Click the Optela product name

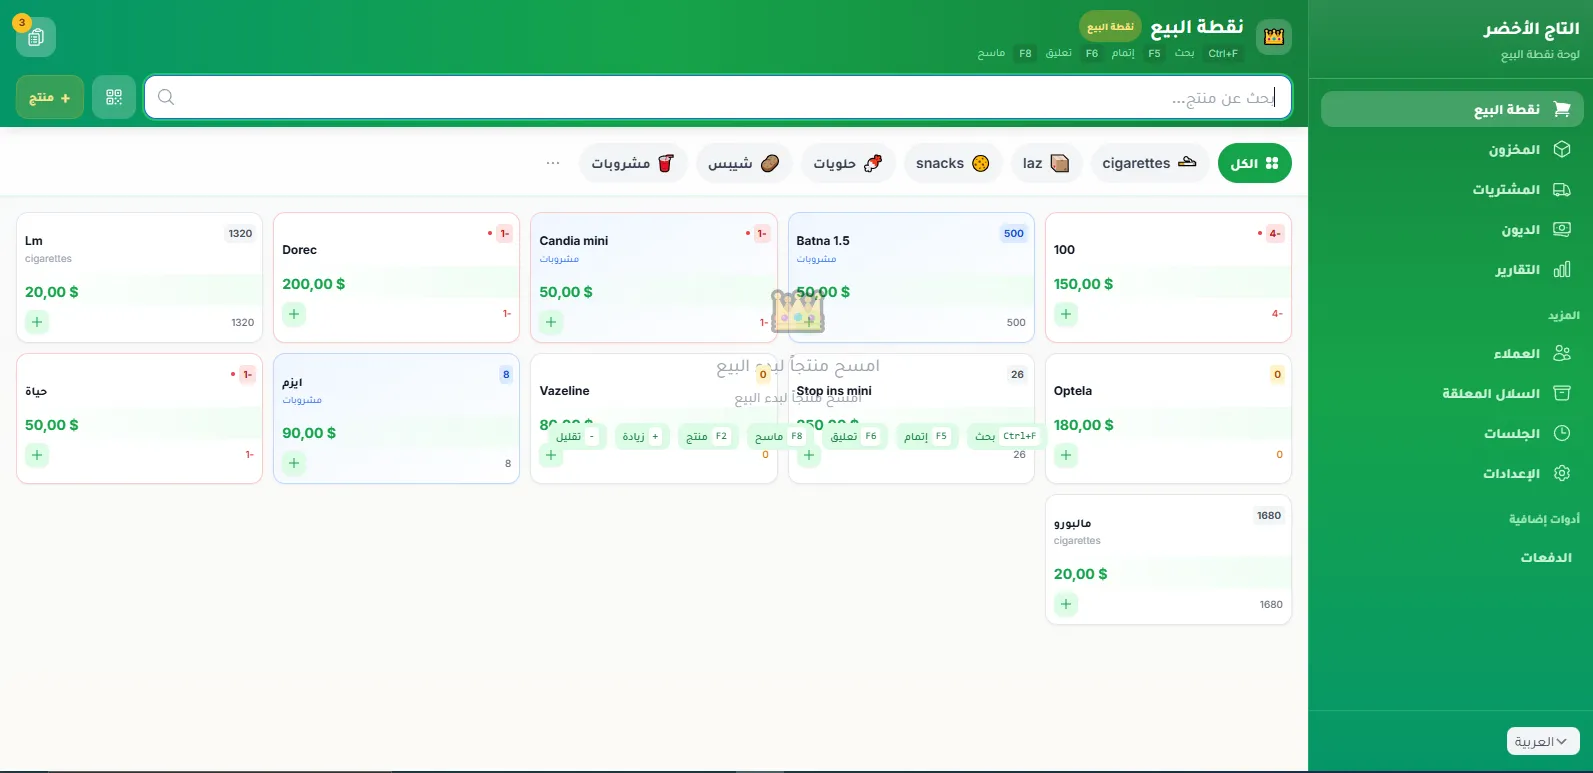[1073, 391]
